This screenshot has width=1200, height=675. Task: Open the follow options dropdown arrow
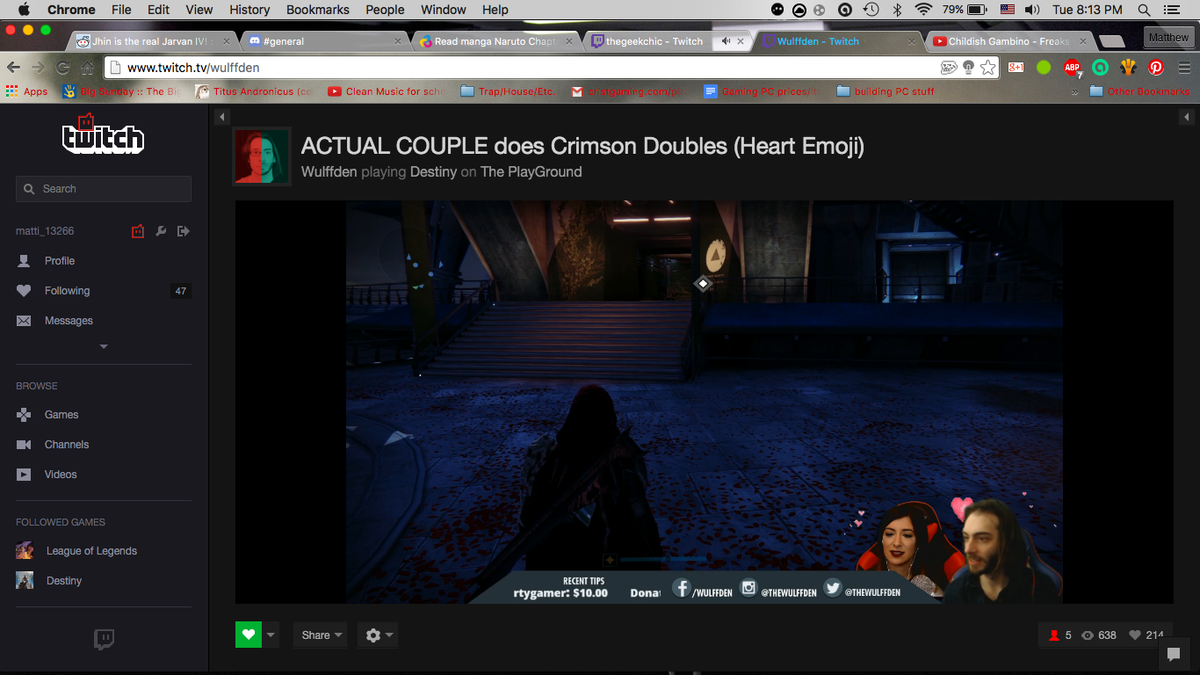point(271,635)
